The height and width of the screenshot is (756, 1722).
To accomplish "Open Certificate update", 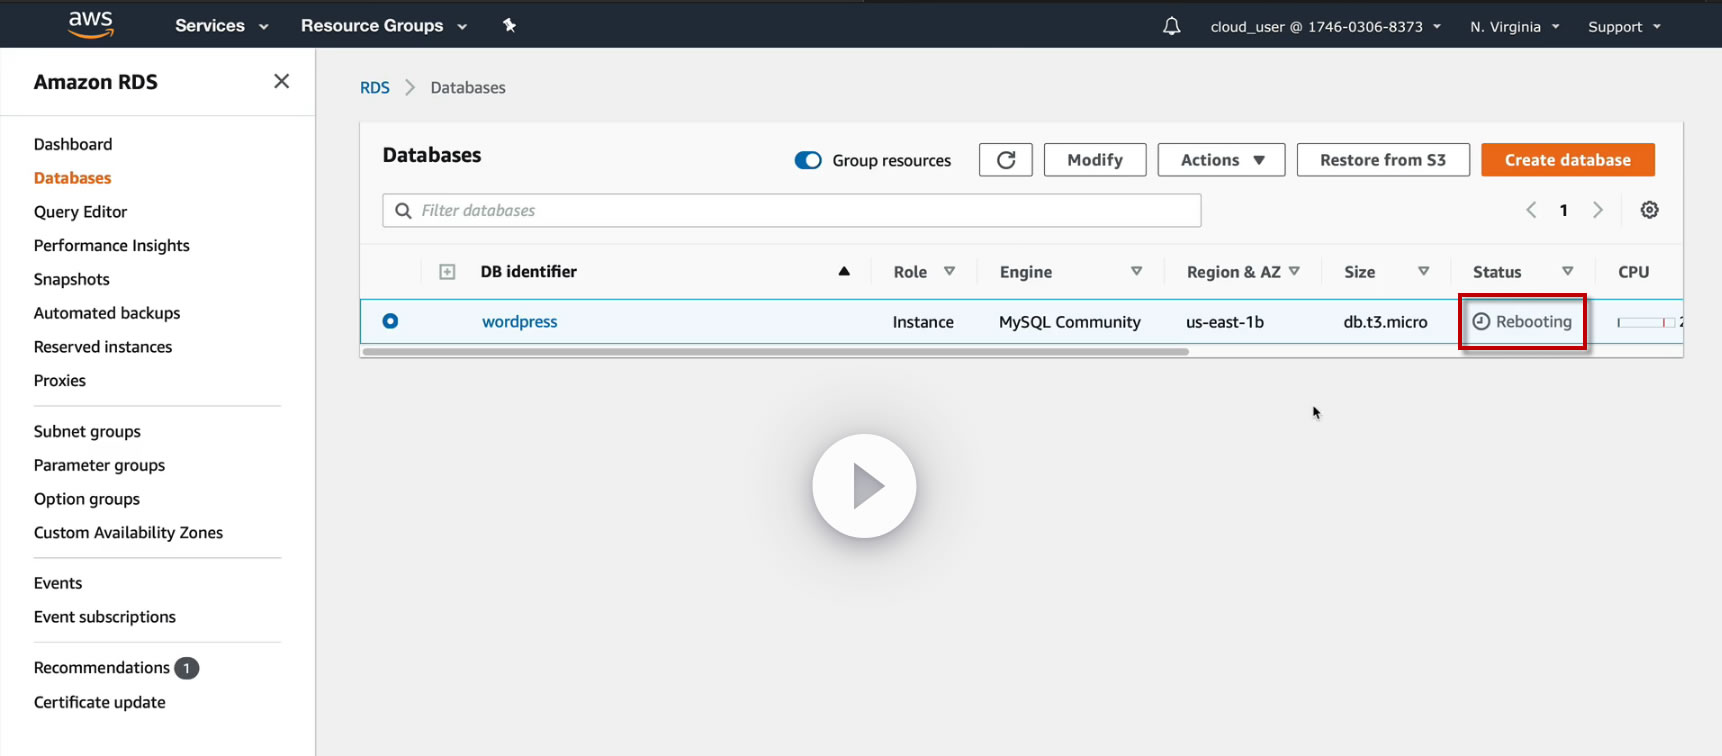I will 100,703.
